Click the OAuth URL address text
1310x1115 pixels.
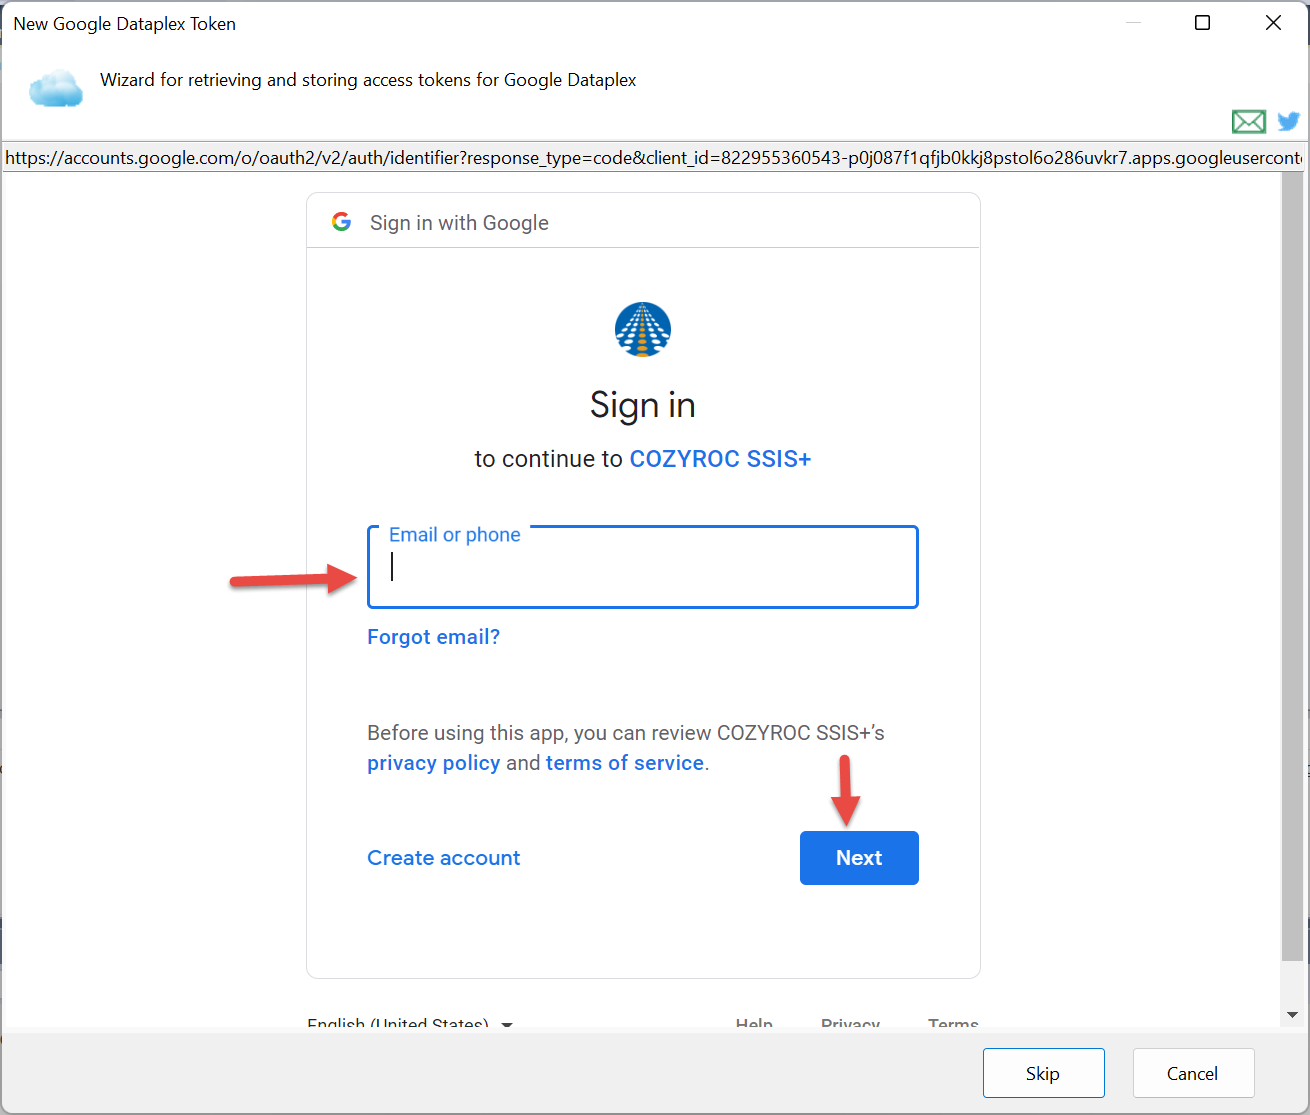tap(653, 158)
